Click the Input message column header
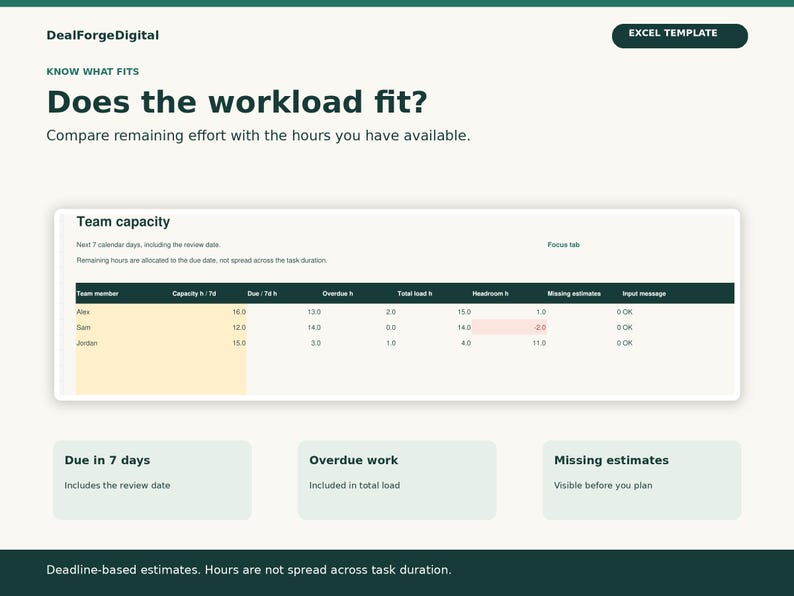794x596 pixels. [644, 294]
